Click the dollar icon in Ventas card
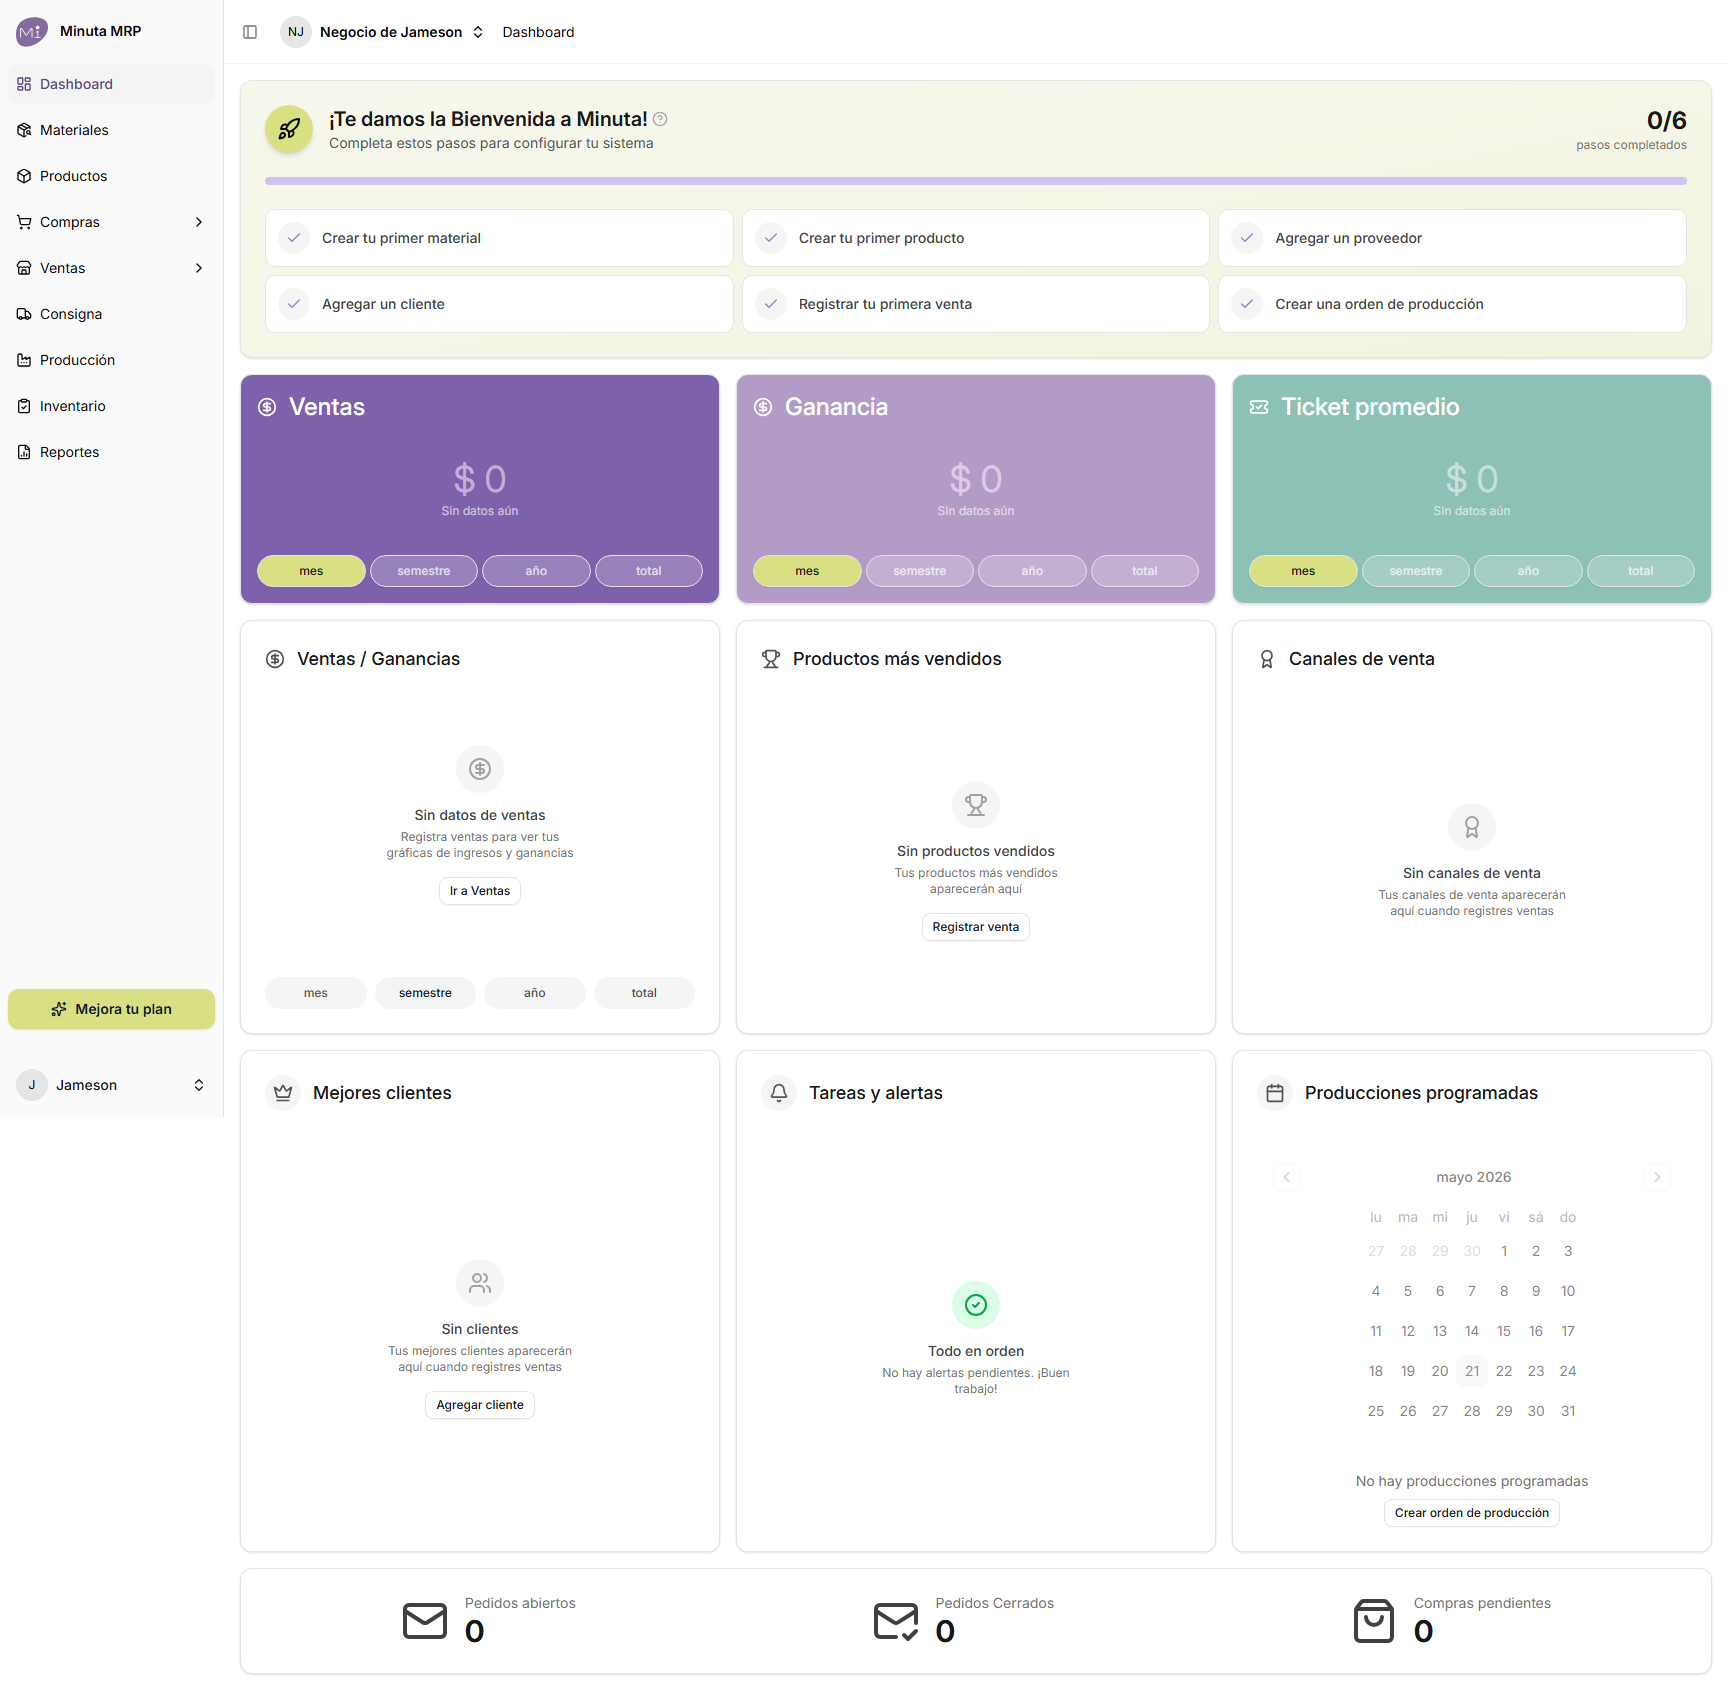 click(x=267, y=407)
